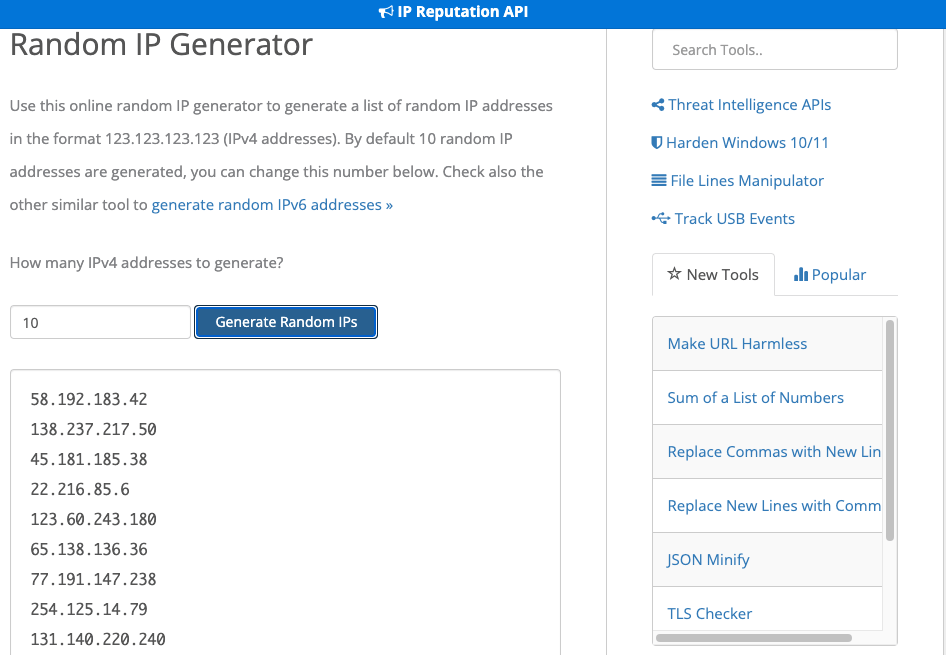
Task: Click the Search Tools input field
Action: point(775,50)
